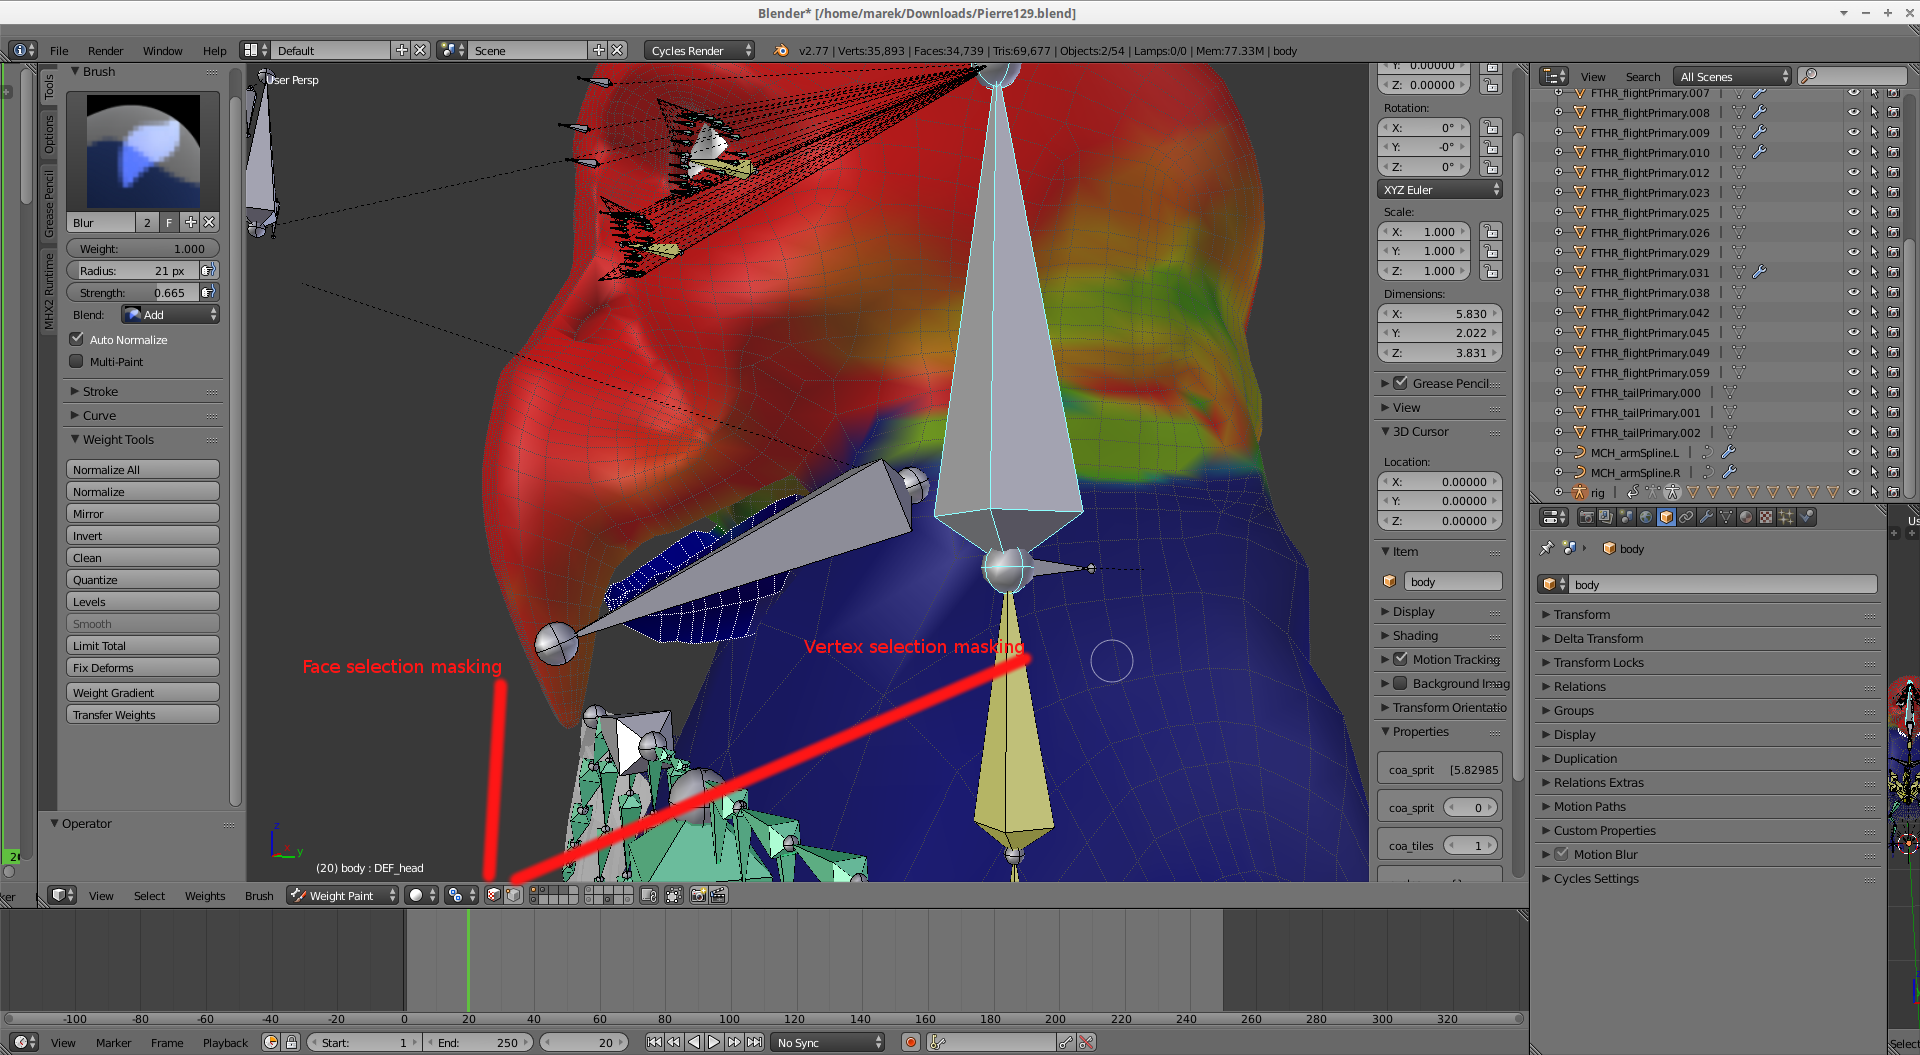1920x1055 pixels.
Task: Click the Transfer Weights button
Action: [143, 714]
